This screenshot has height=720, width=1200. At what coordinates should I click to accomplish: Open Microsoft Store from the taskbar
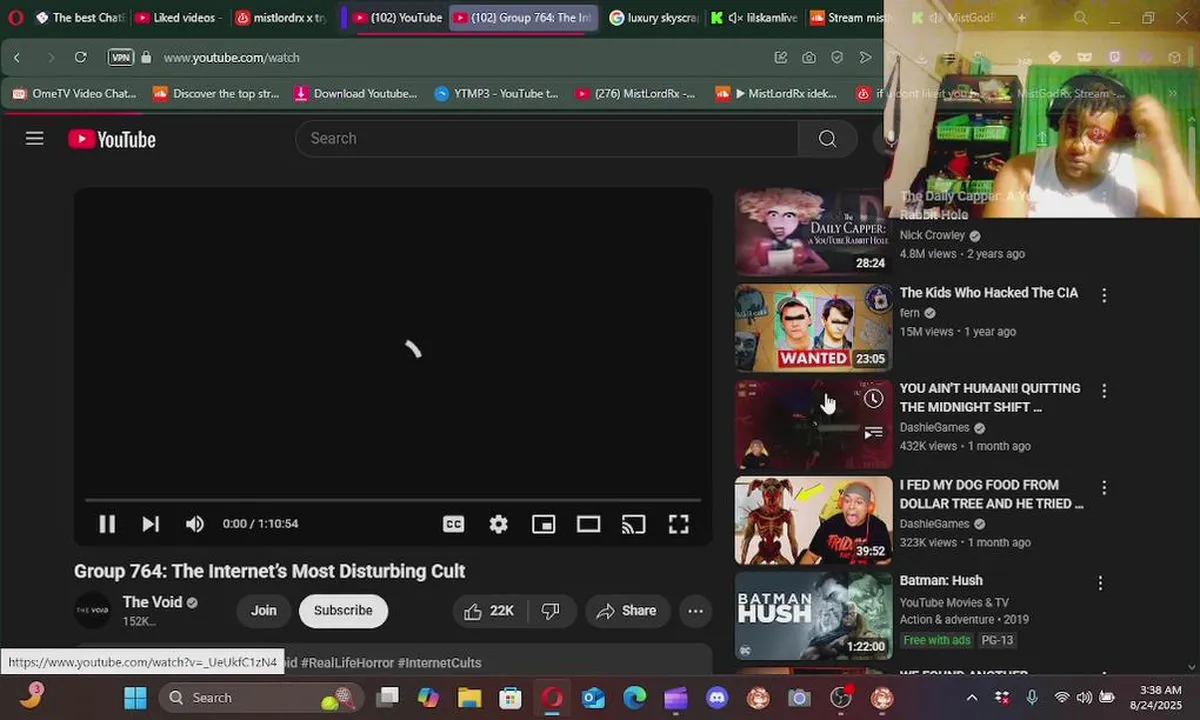(510, 697)
